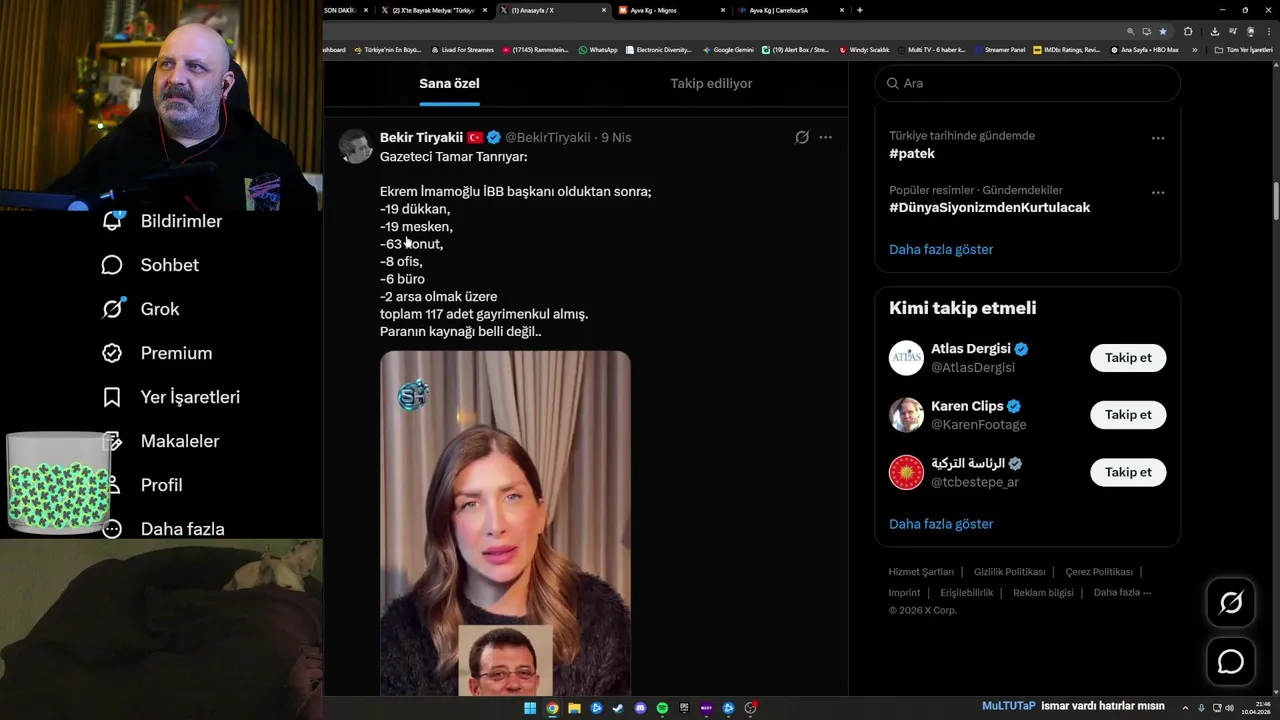Open Yer İşaretleri bookmark icon
The image size is (1280, 720).
tap(112, 397)
